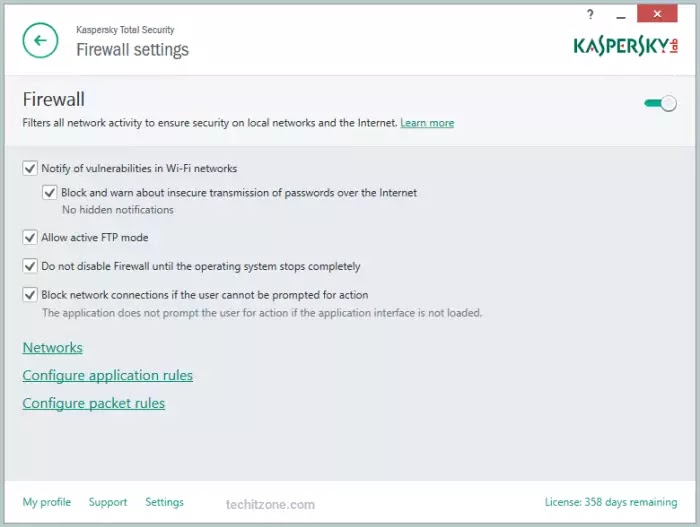The image size is (700, 527).
Task: Open Support in the footer
Action: click(108, 502)
